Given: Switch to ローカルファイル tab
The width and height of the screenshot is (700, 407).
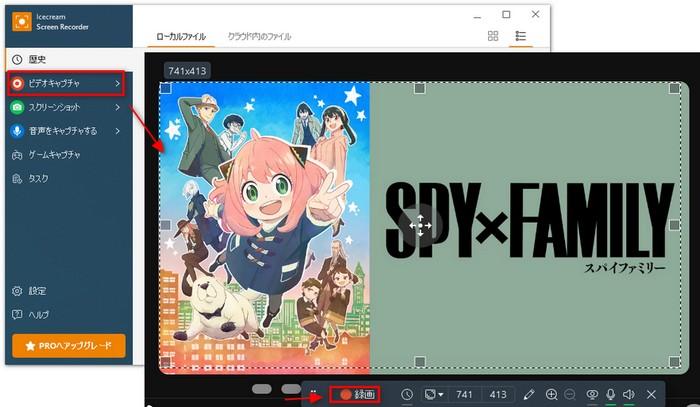Looking at the screenshot, I should coord(181,37).
